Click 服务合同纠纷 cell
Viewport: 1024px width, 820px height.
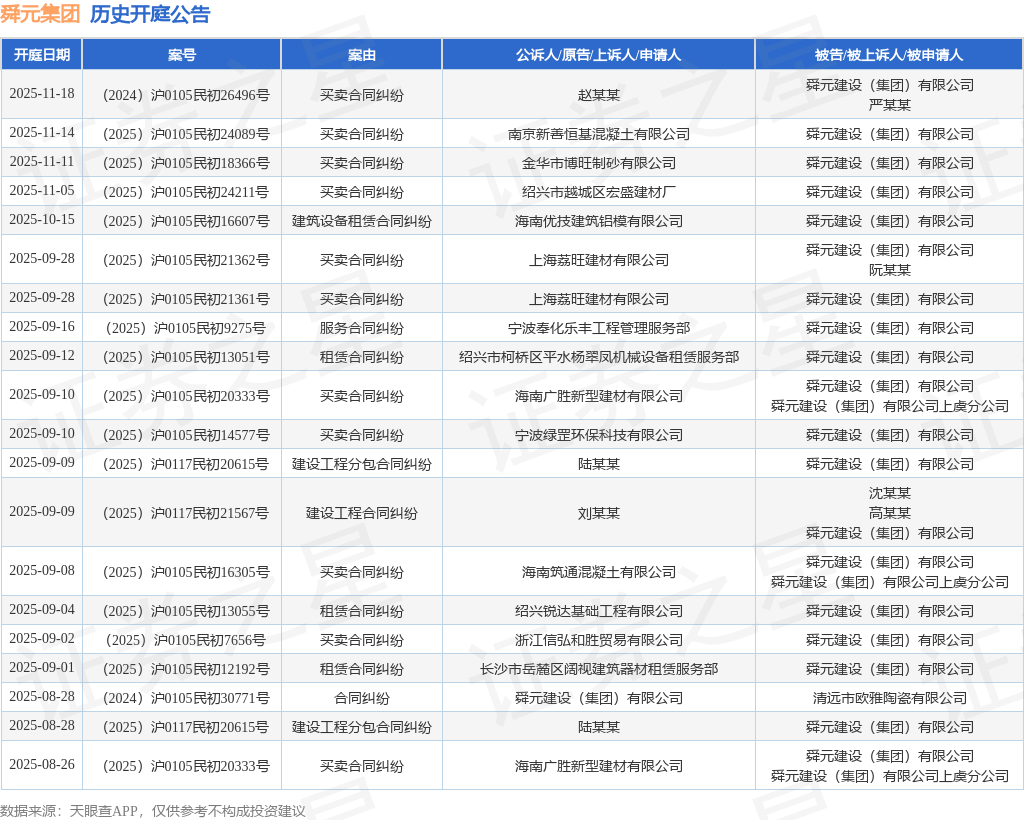[x=362, y=328]
